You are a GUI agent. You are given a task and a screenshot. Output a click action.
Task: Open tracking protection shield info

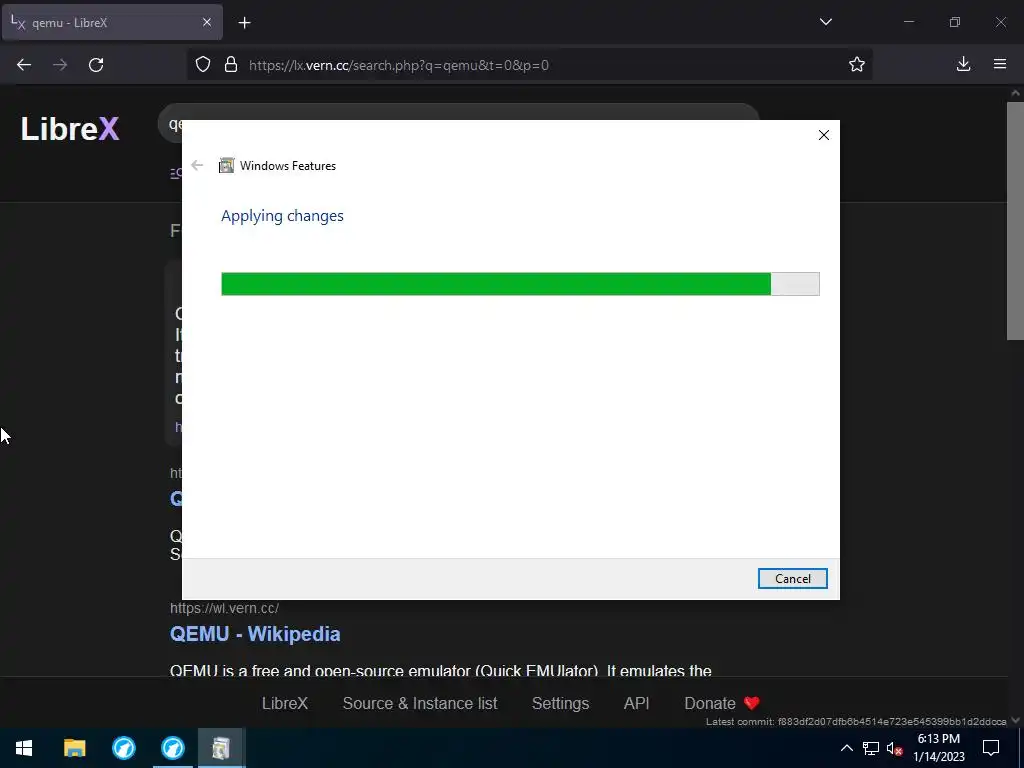tap(203, 65)
